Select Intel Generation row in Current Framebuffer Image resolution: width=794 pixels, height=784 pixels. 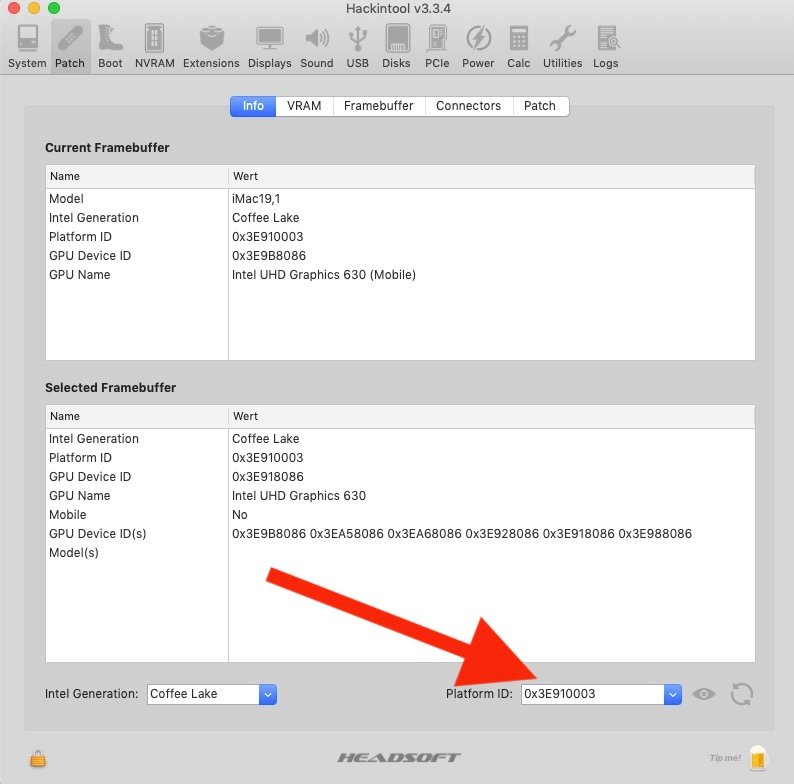click(x=400, y=218)
